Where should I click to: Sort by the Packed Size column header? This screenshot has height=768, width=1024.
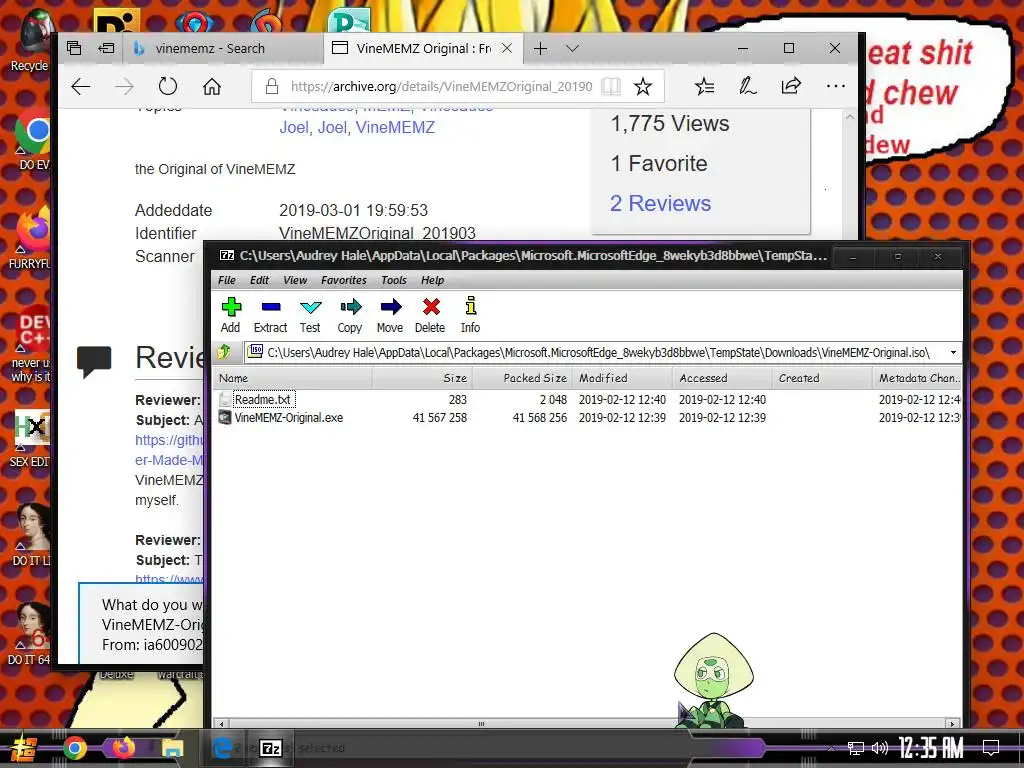point(522,378)
